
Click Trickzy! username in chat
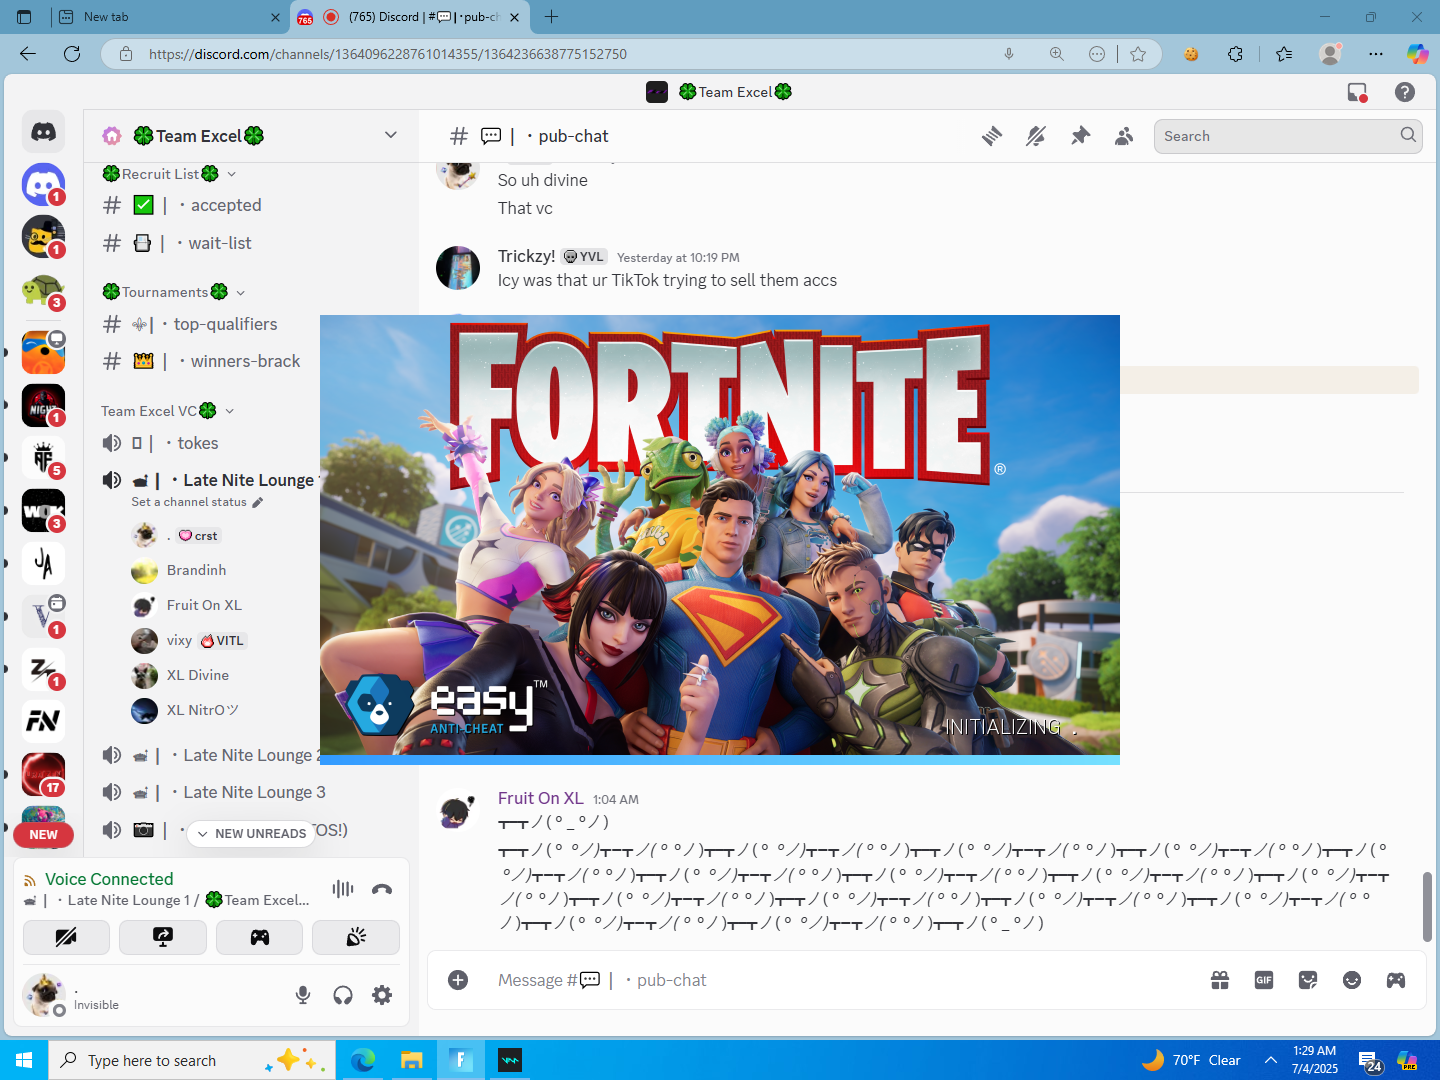point(526,256)
